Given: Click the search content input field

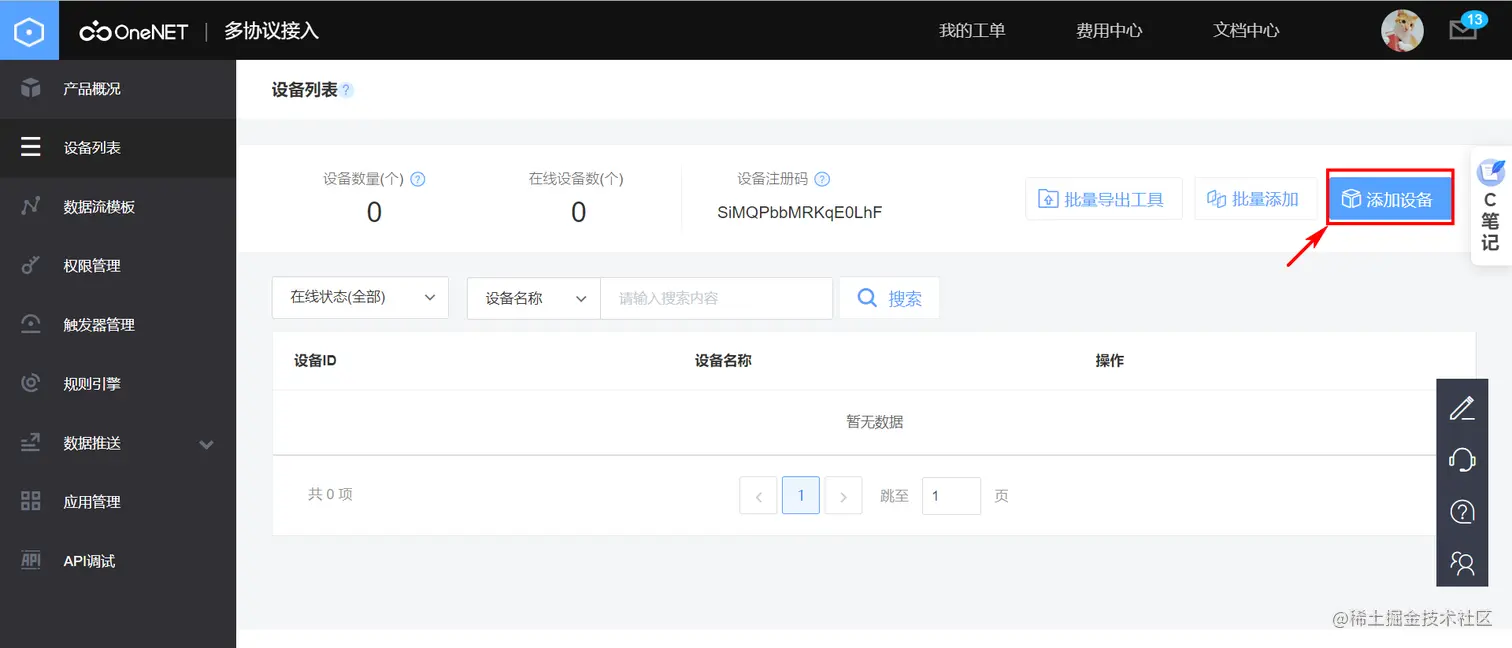Looking at the screenshot, I should click(716, 298).
